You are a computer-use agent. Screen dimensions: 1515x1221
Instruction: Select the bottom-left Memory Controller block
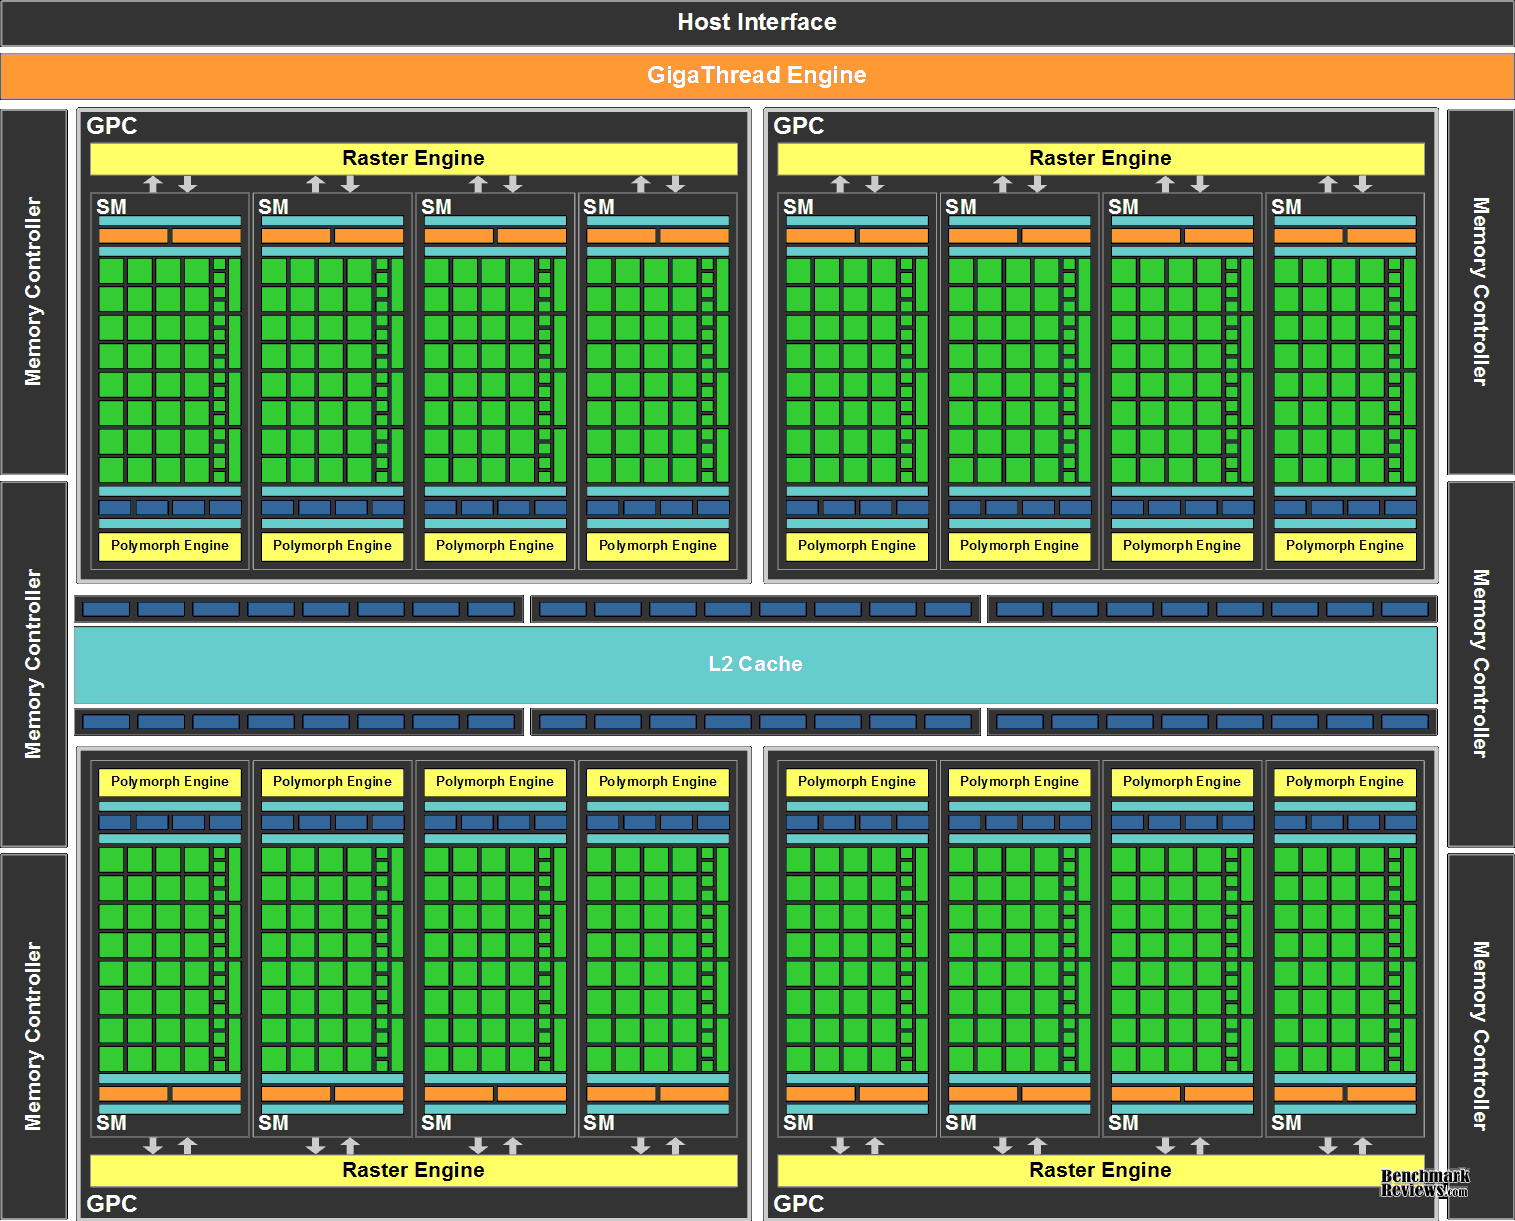coord(34,1036)
